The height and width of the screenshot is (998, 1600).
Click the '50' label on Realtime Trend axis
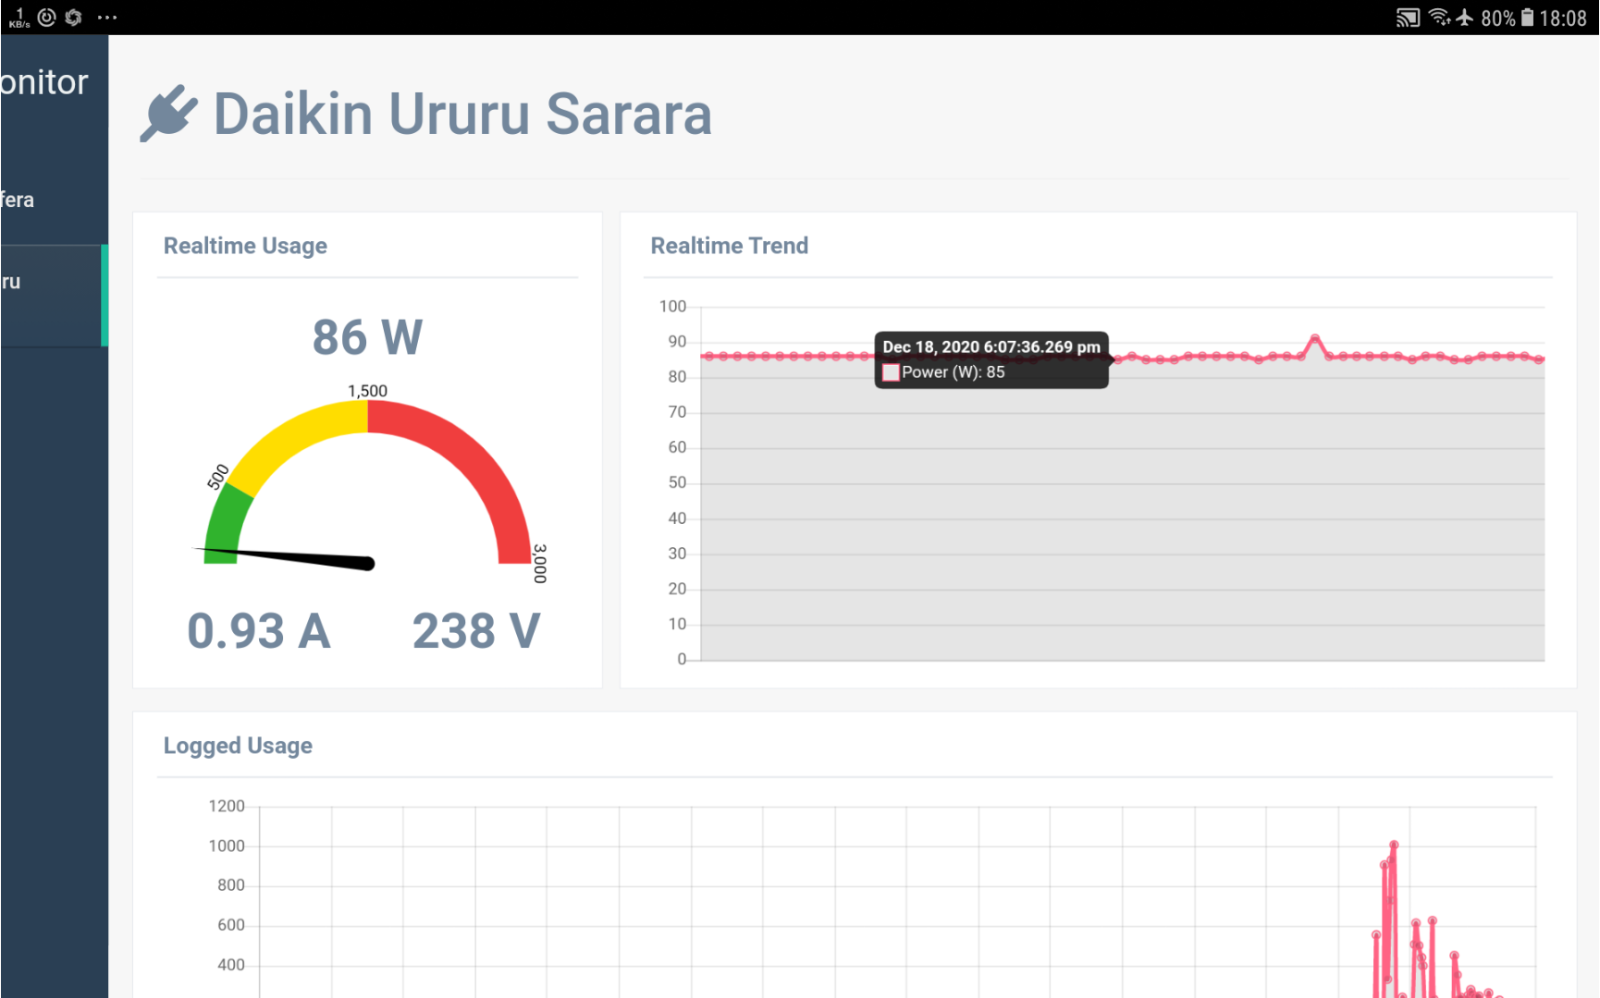click(677, 483)
